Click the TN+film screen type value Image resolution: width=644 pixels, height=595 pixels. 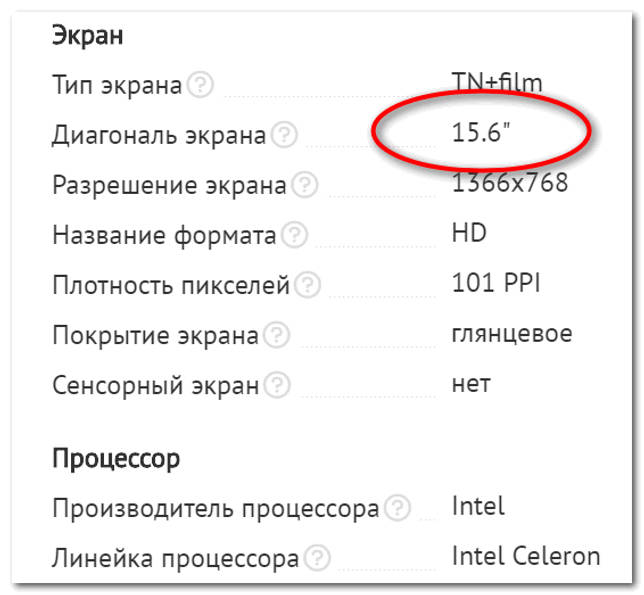tap(497, 82)
